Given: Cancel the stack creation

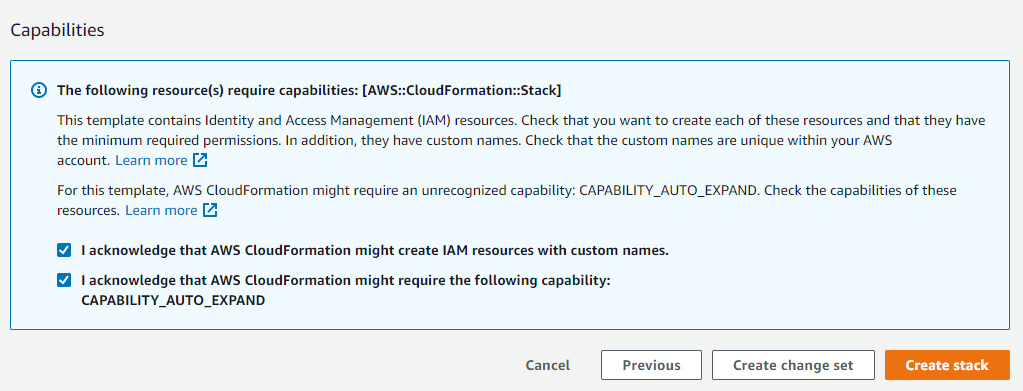Looking at the screenshot, I should (x=547, y=365).
